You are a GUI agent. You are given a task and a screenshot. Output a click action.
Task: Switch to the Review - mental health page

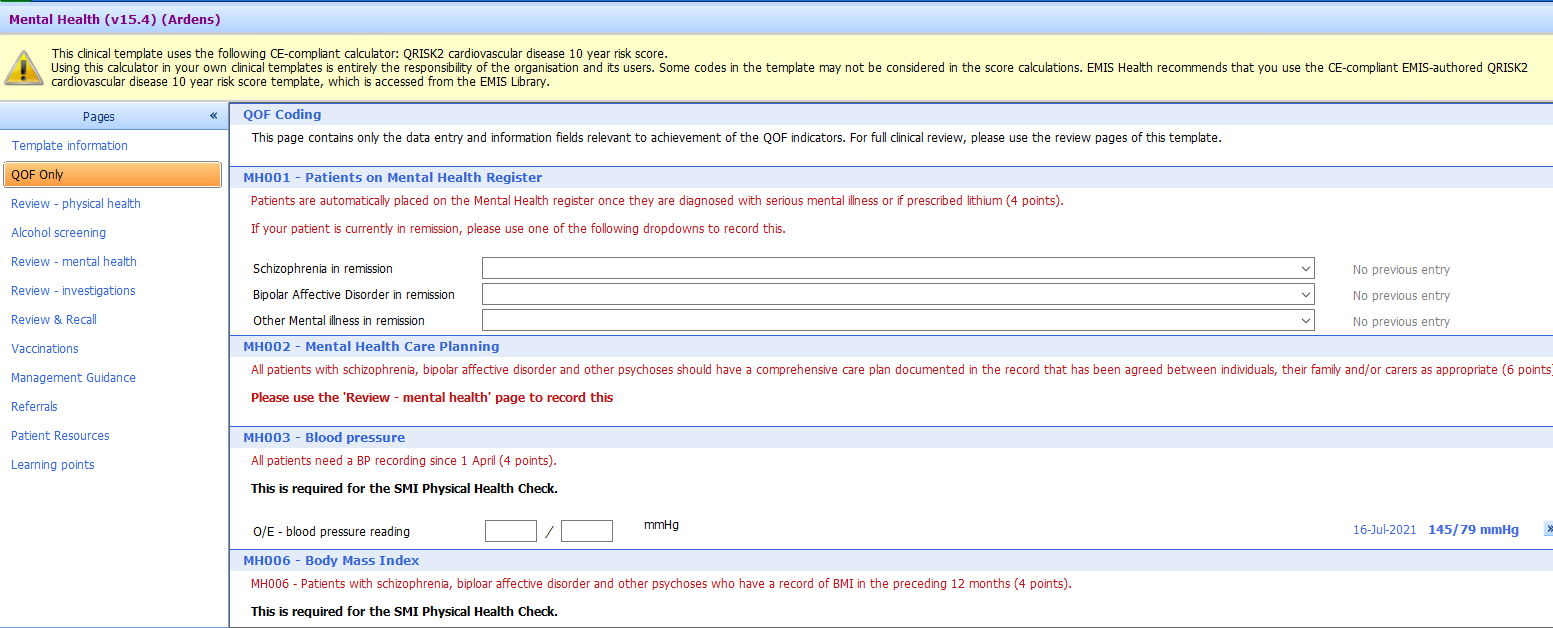point(72,261)
